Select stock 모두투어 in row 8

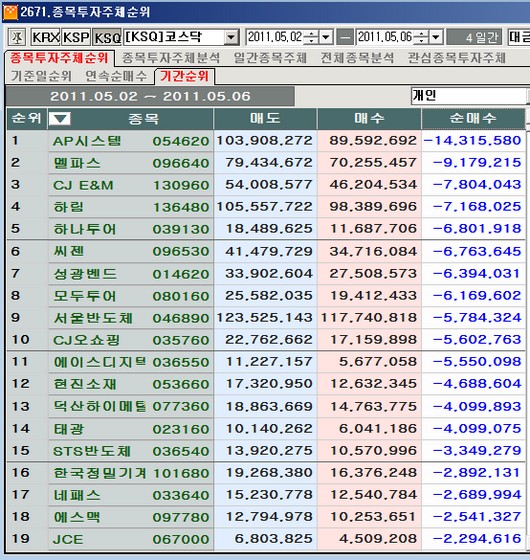(x=85, y=296)
